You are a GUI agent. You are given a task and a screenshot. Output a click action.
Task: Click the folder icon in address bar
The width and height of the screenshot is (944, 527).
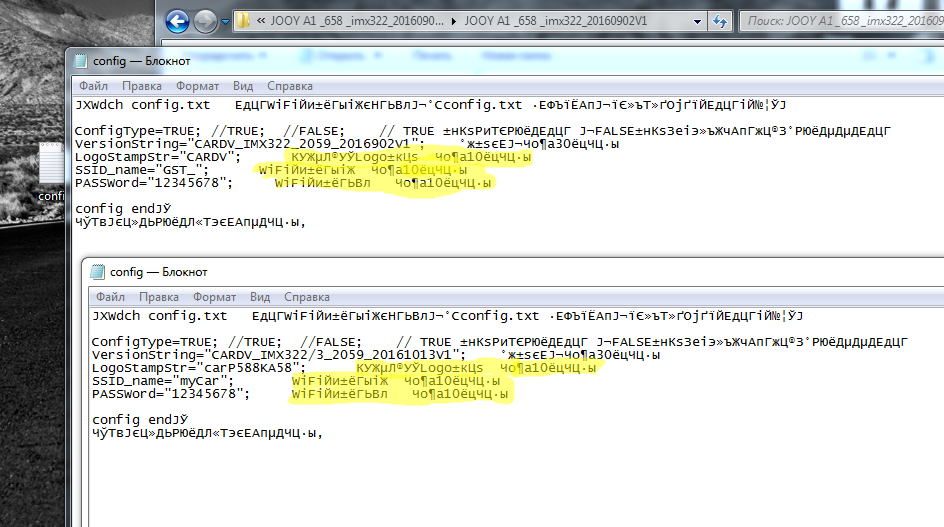244,20
